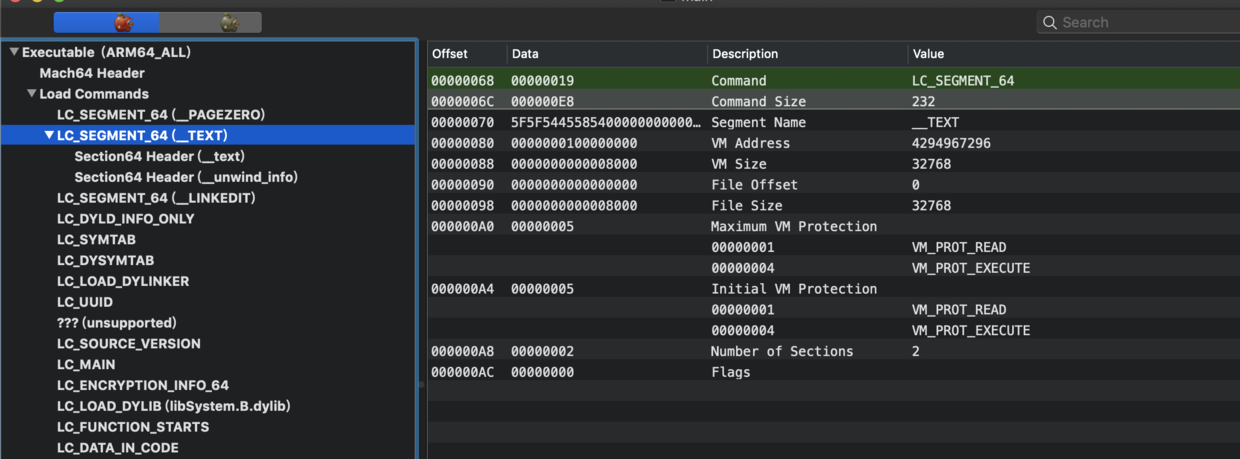
Task: Select the Load Commands tree item
Action: (x=94, y=94)
